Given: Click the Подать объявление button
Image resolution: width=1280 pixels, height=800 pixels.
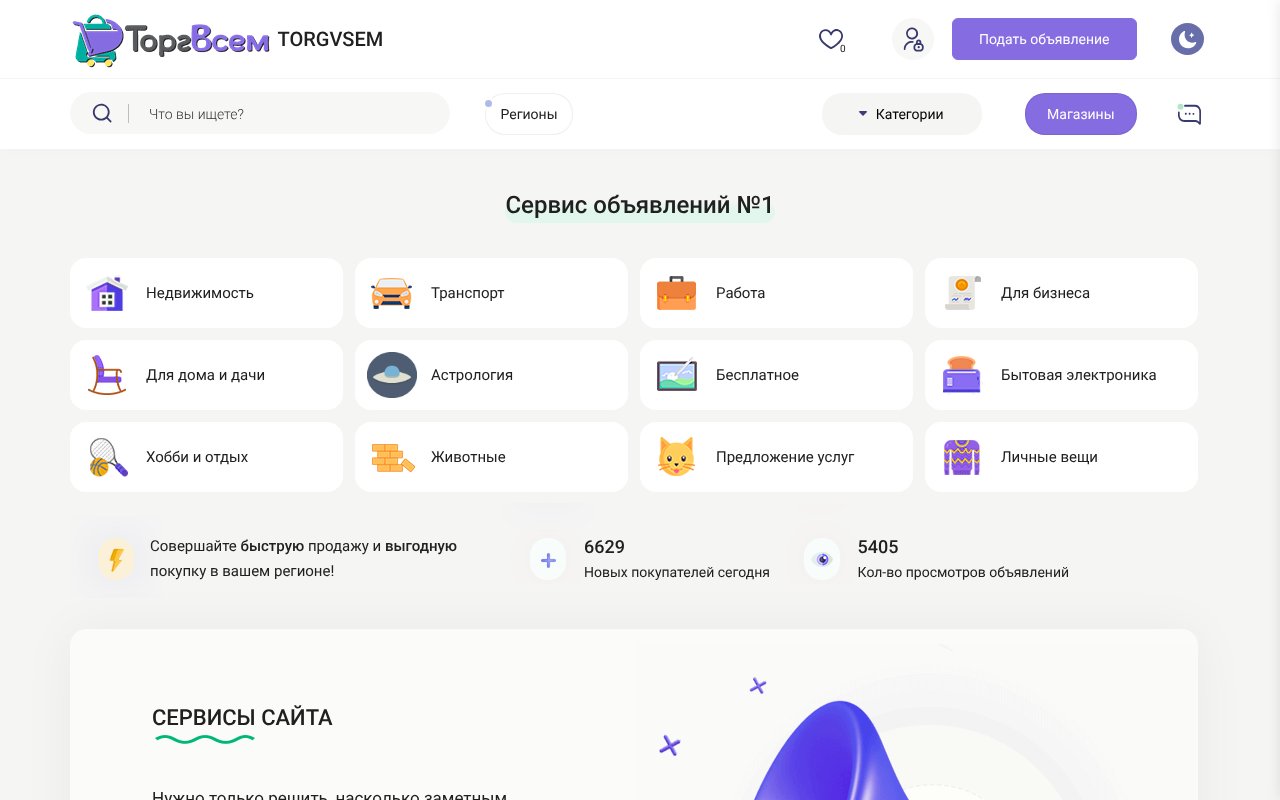Looking at the screenshot, I should (x=1044, y=39).
